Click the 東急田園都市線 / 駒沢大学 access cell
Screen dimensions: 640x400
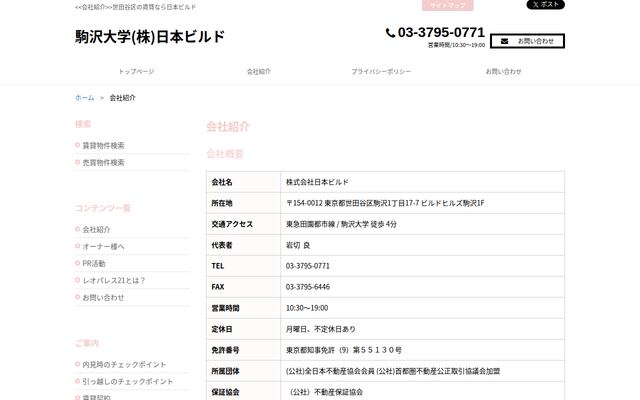click(x=422, y=224)
